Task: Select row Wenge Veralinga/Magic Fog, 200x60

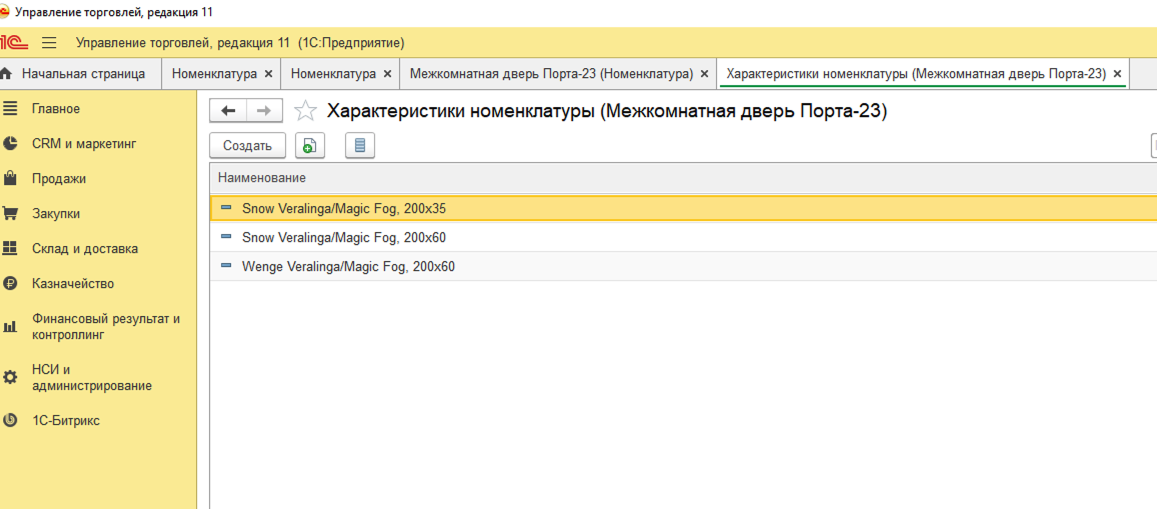Action: 348,267
